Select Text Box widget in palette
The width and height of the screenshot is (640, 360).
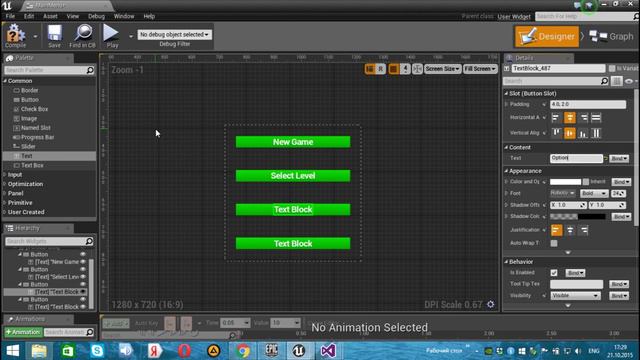32,165
